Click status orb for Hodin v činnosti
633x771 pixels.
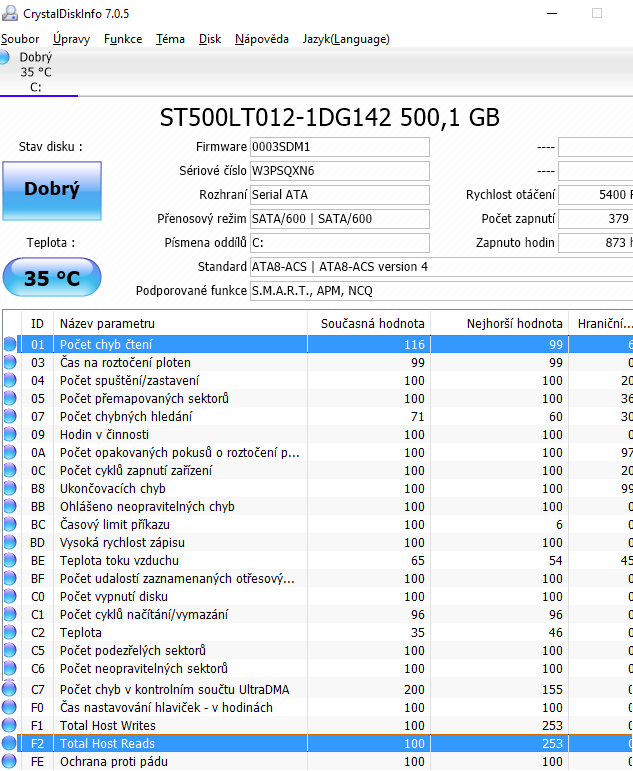pyautogui.click(x=10, y=435)
